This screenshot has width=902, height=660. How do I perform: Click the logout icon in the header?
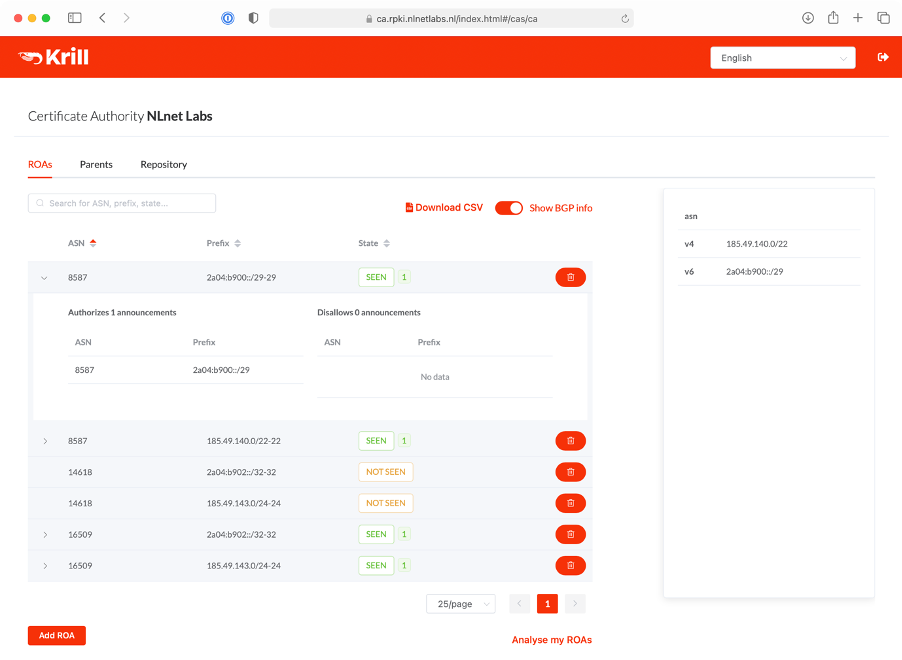click(x=883, y=57)
